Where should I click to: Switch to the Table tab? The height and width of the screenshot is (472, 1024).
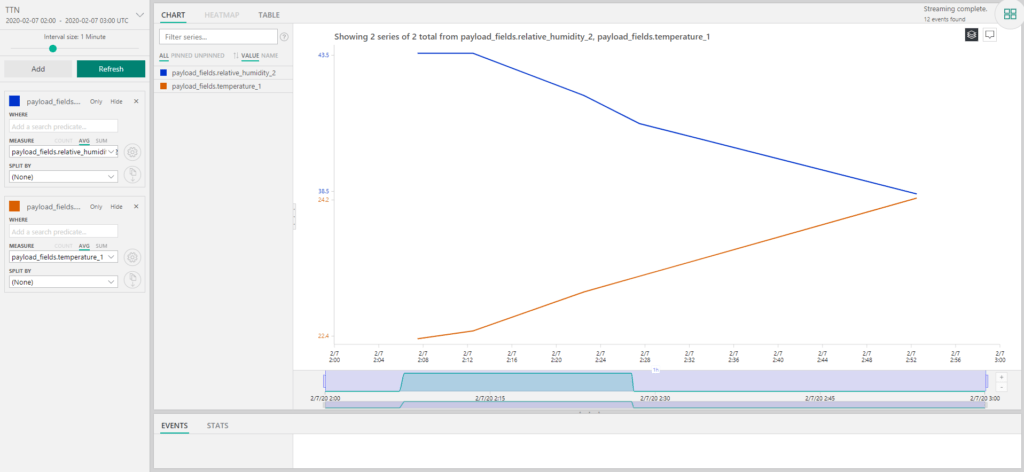[268, 16]
